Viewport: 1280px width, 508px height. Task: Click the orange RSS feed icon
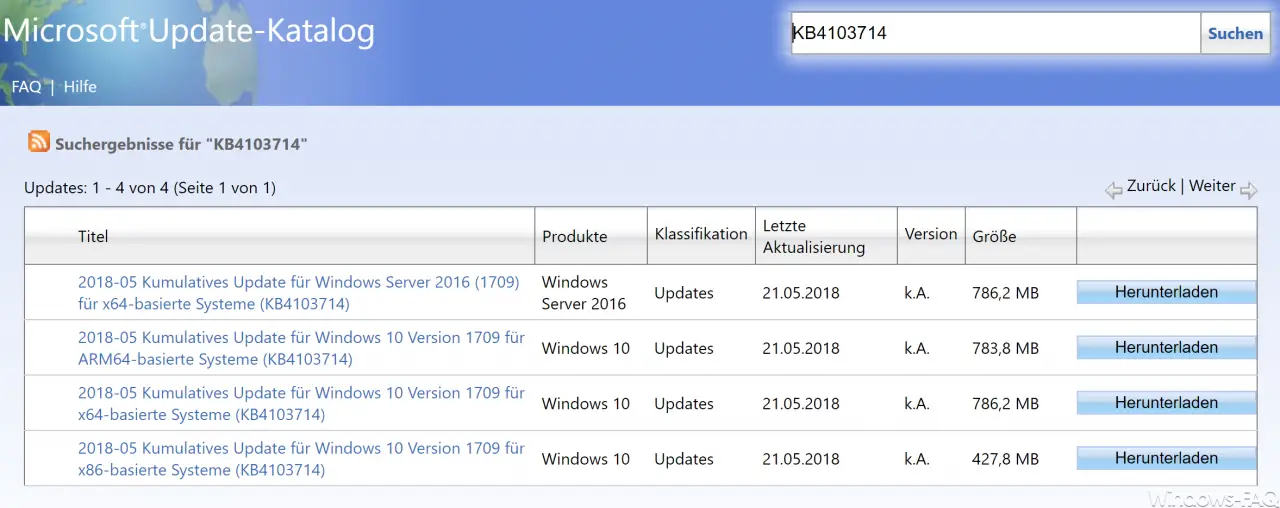[39, 142]
